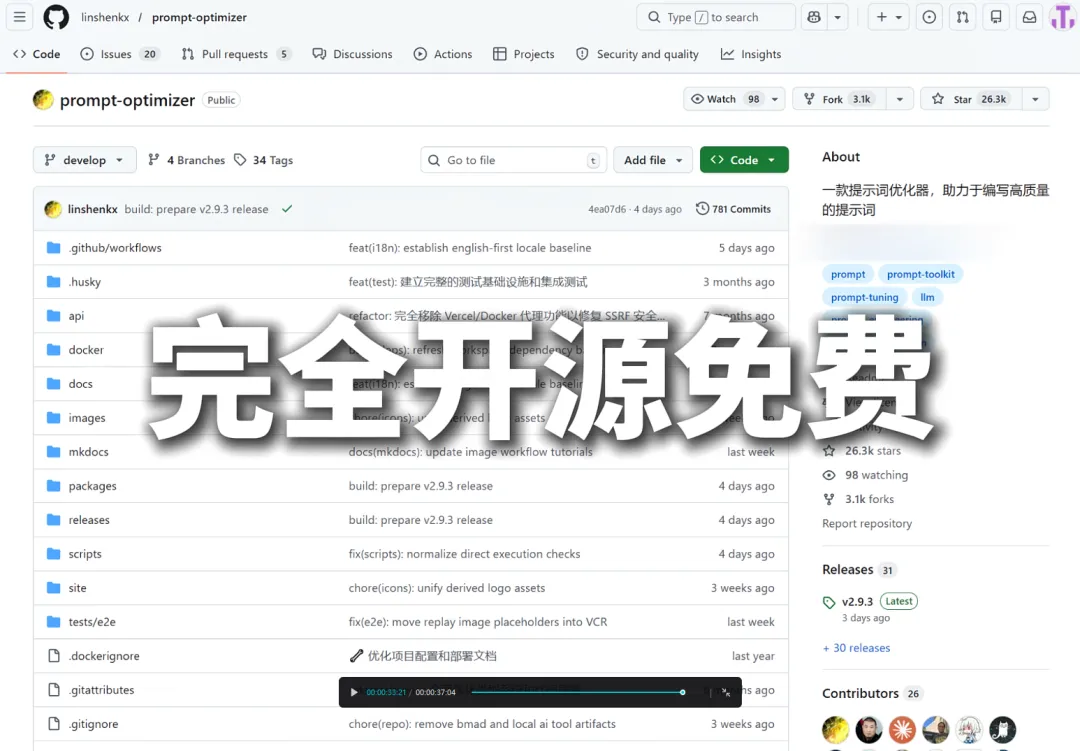Expand the develop branch dropdown
1080x751 pixels.
click(84, 160)
